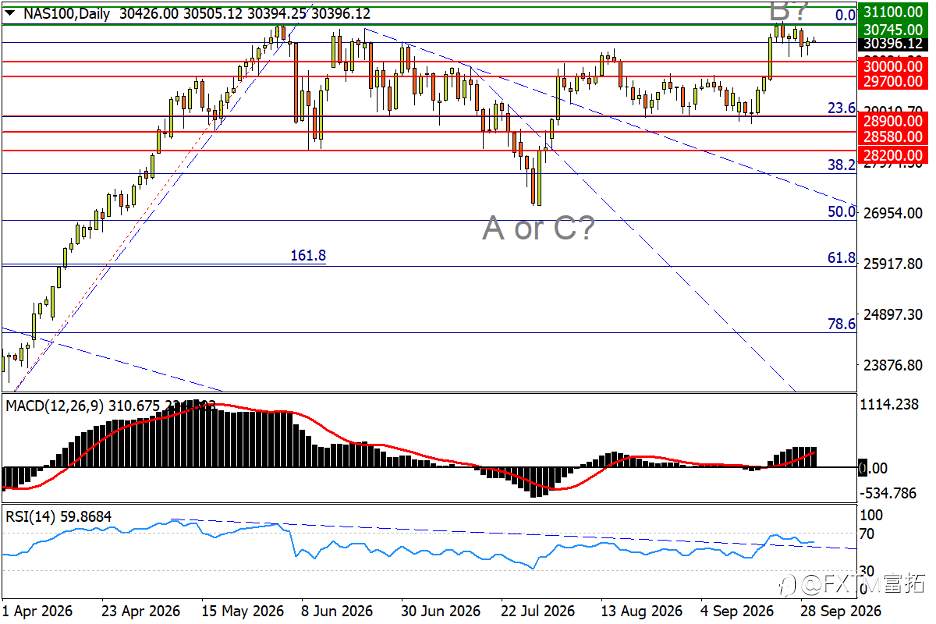Click the RSI 70 level value
This screenshot has width=936, height=624.
[x=867, y=534]
